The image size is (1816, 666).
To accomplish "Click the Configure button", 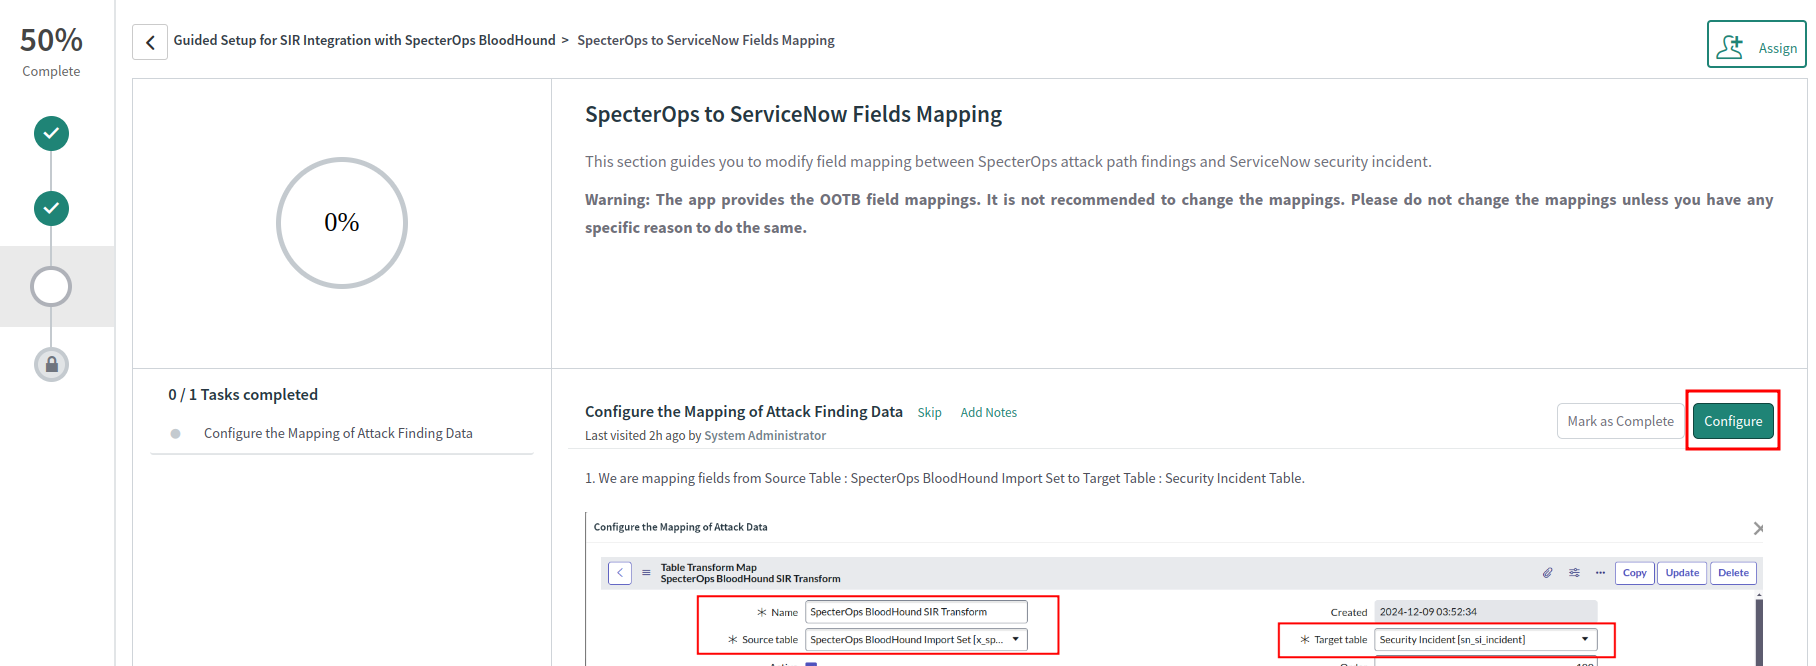I will pyautogui.click(x=1733, y=421).
